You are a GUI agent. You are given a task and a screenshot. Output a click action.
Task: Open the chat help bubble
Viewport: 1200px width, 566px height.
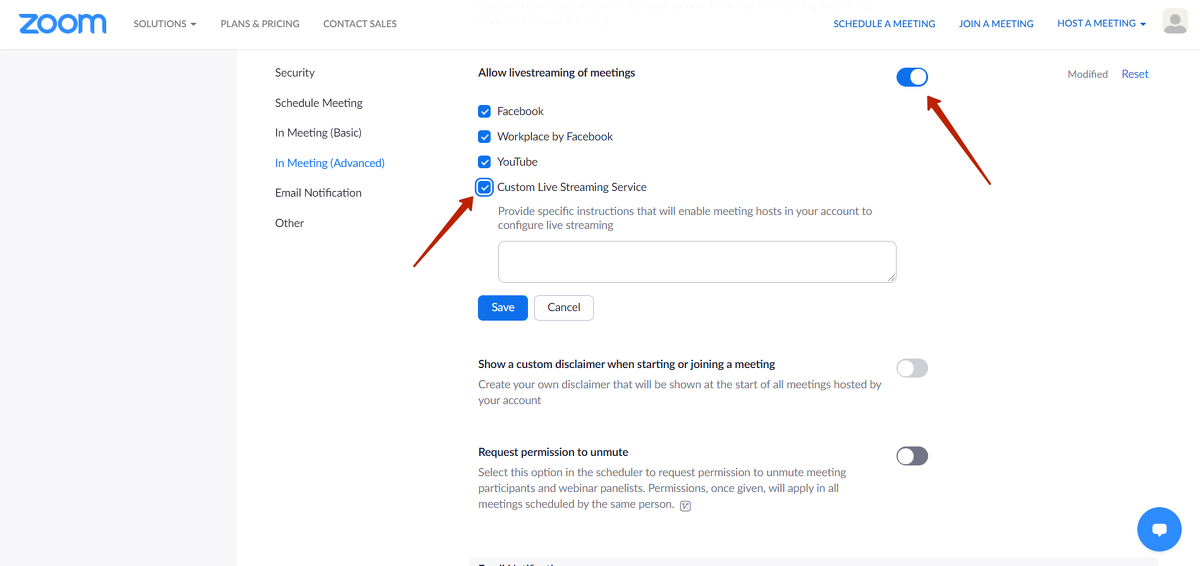pos(1159,529)
